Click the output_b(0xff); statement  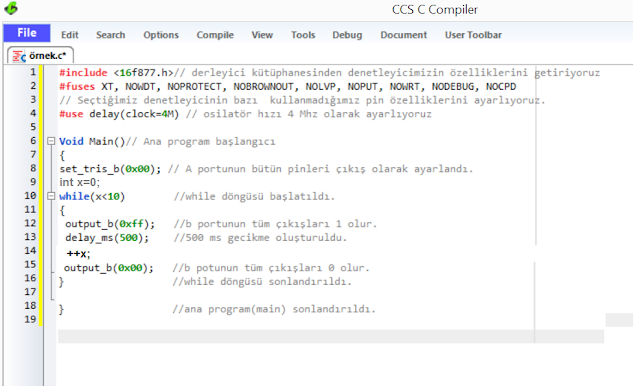(x=110, y=224)
